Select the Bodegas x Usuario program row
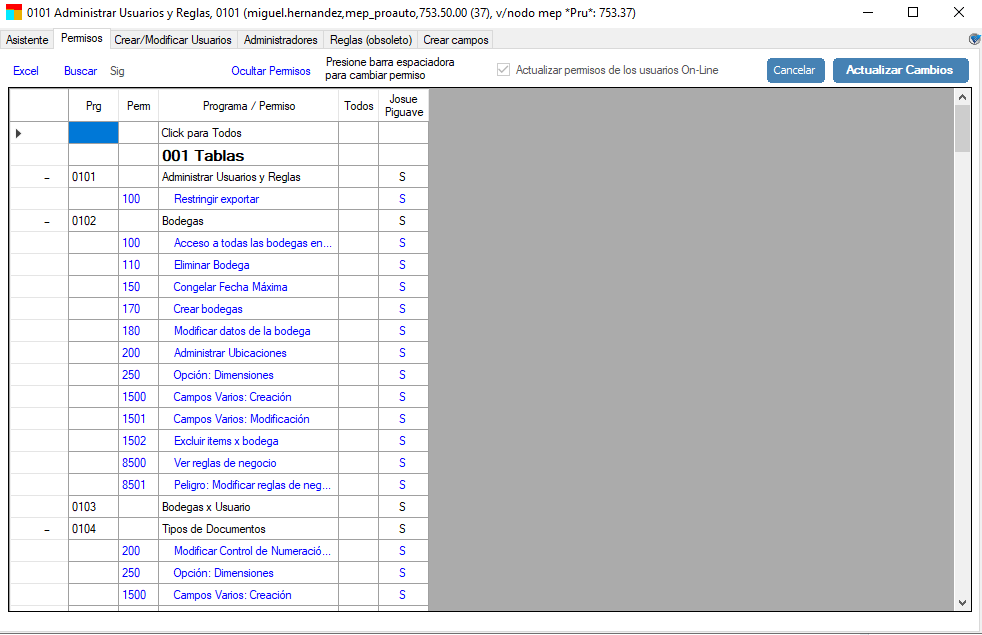Viewport: 982px width, 635px height. (249, 507)
